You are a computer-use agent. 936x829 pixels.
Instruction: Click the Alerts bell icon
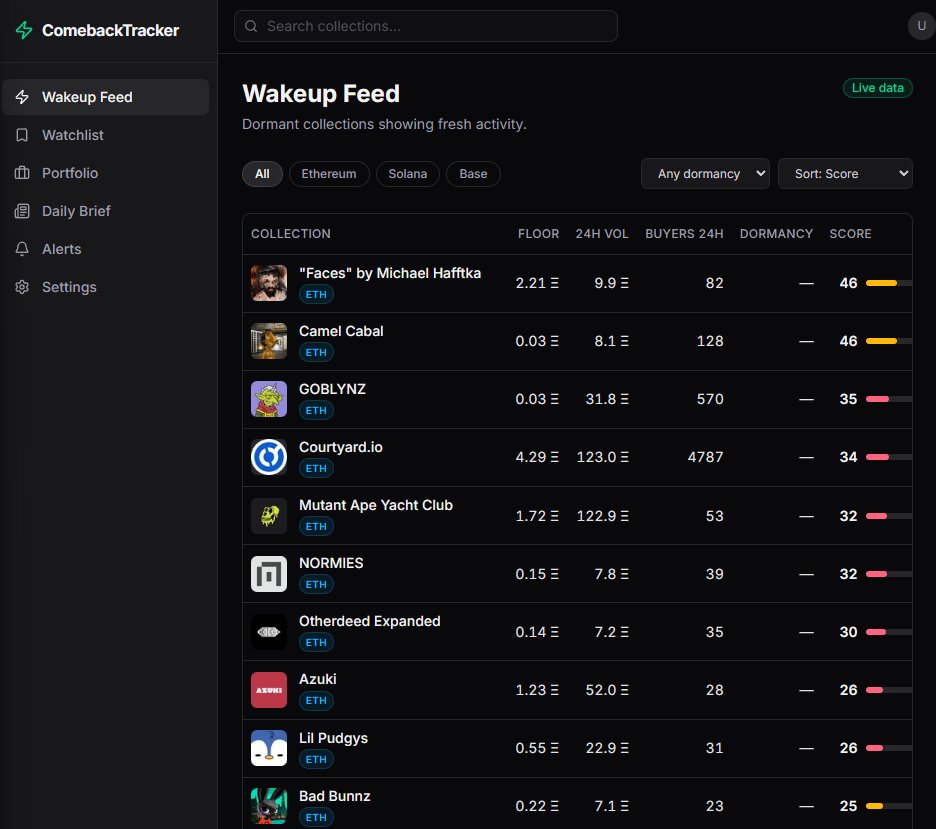(x=22, y=249)
